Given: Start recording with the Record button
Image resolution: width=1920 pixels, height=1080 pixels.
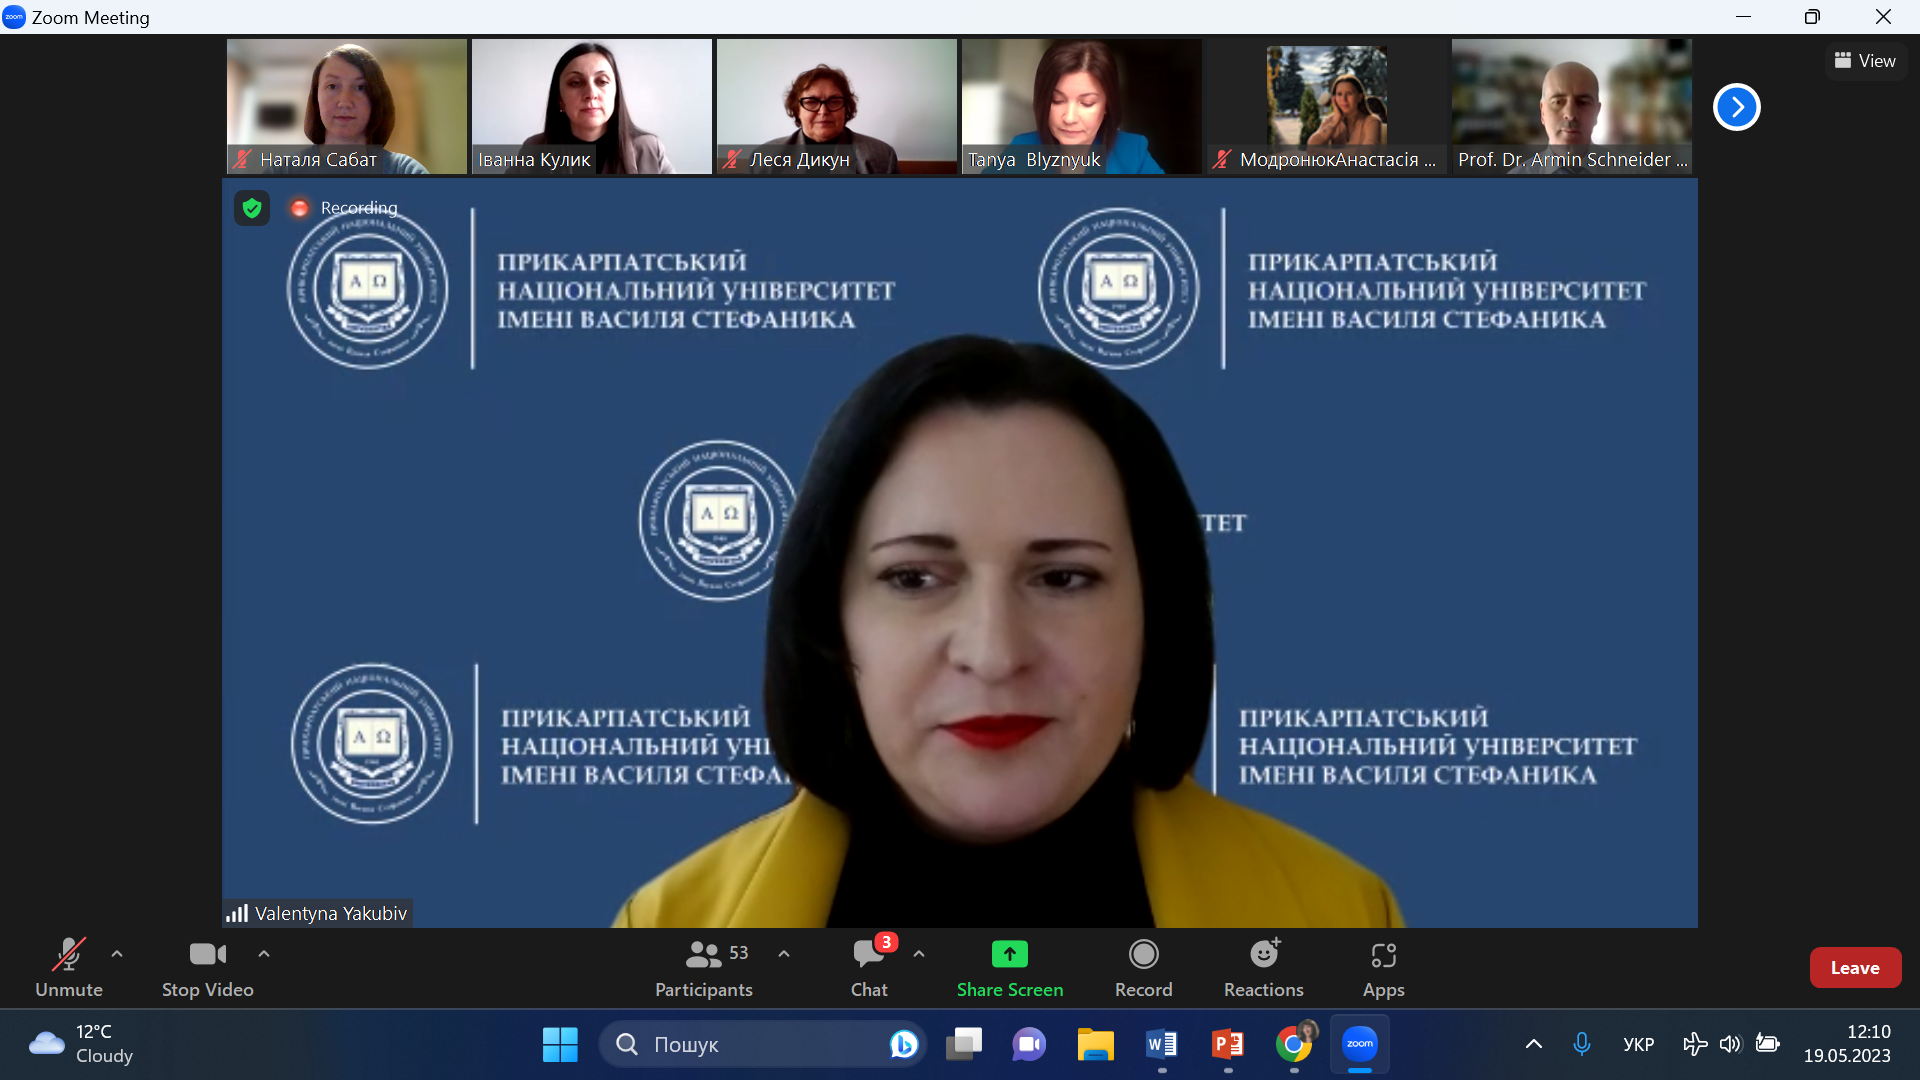Looking at the screenshot, I should (1143, 967).
